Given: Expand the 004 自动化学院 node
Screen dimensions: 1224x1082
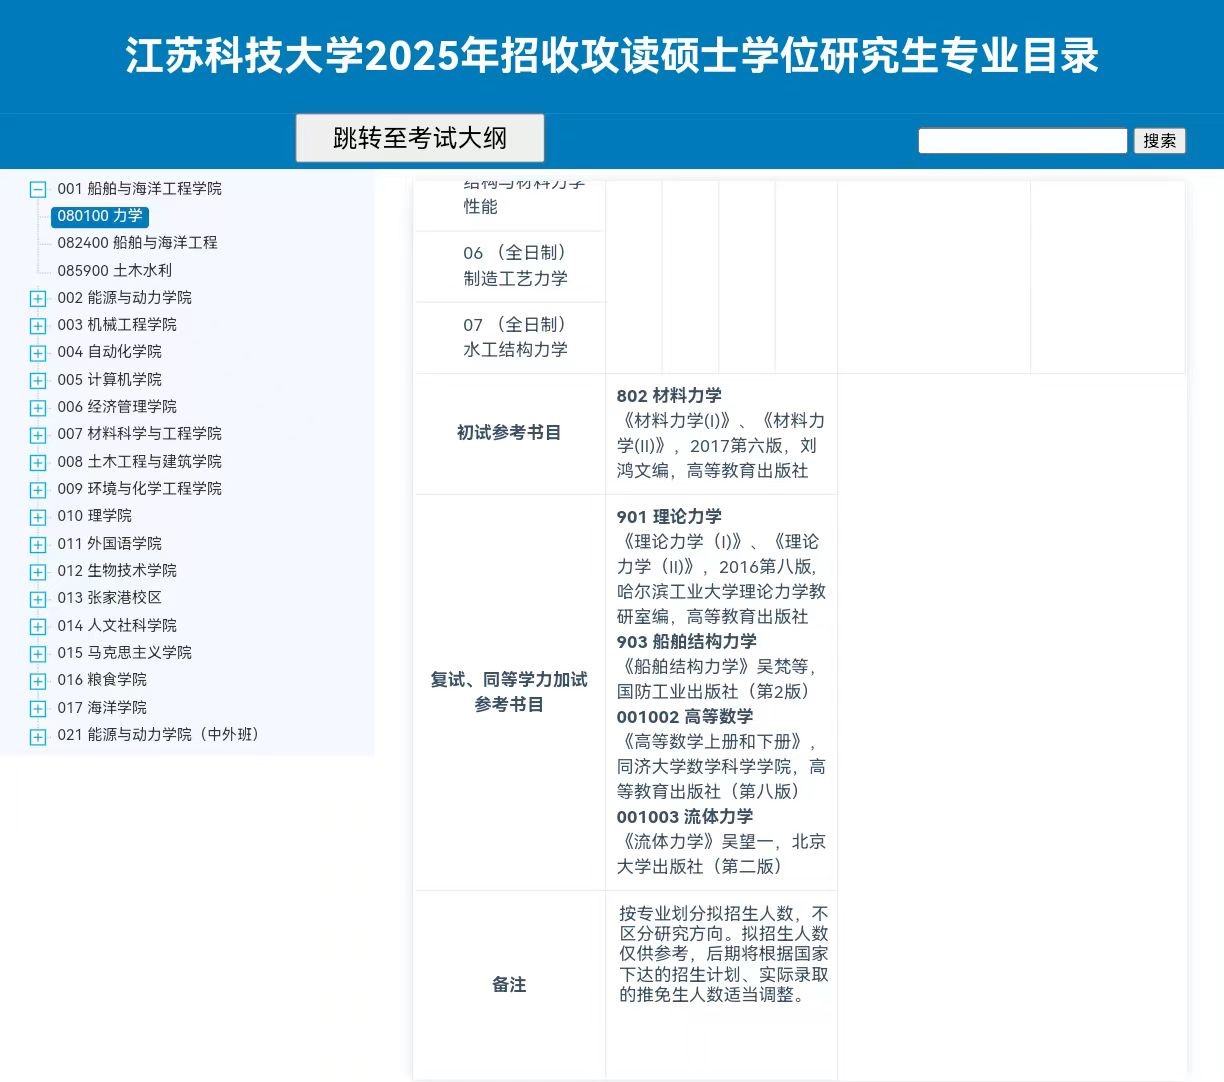Looking at the screenshot, I should coord(38,352).
